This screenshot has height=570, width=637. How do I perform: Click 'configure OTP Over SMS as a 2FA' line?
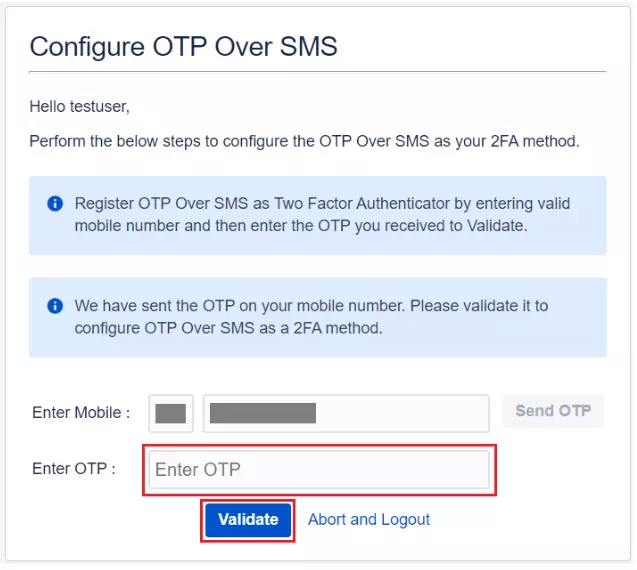228,327
